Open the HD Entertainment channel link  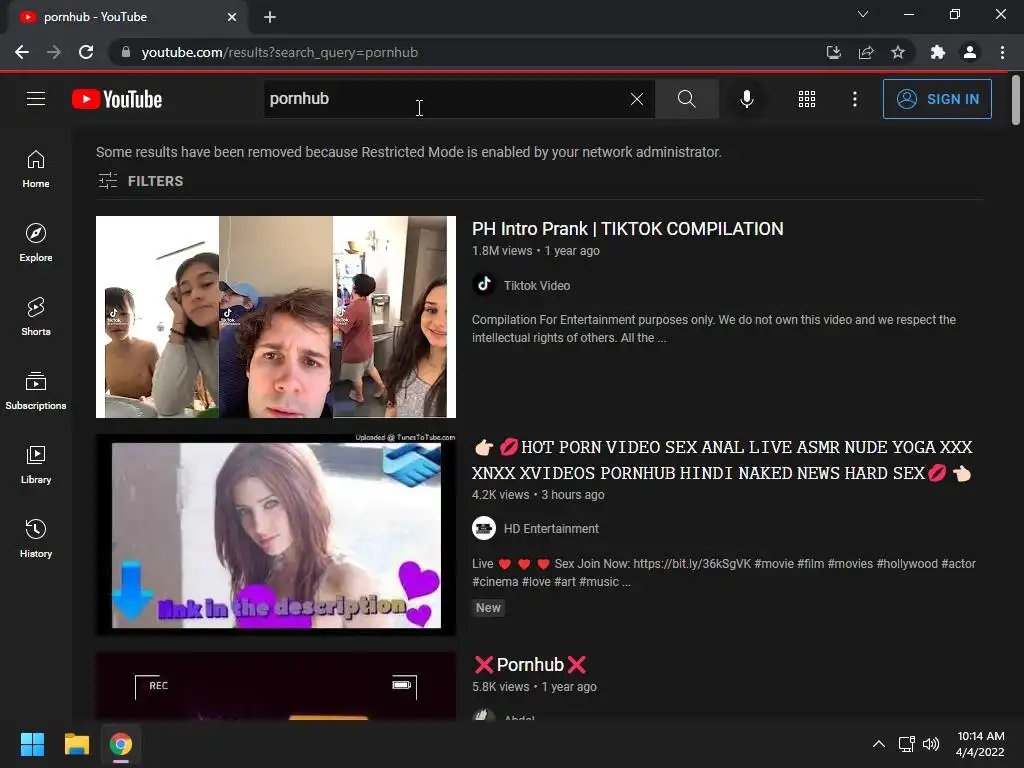[551, 528]
